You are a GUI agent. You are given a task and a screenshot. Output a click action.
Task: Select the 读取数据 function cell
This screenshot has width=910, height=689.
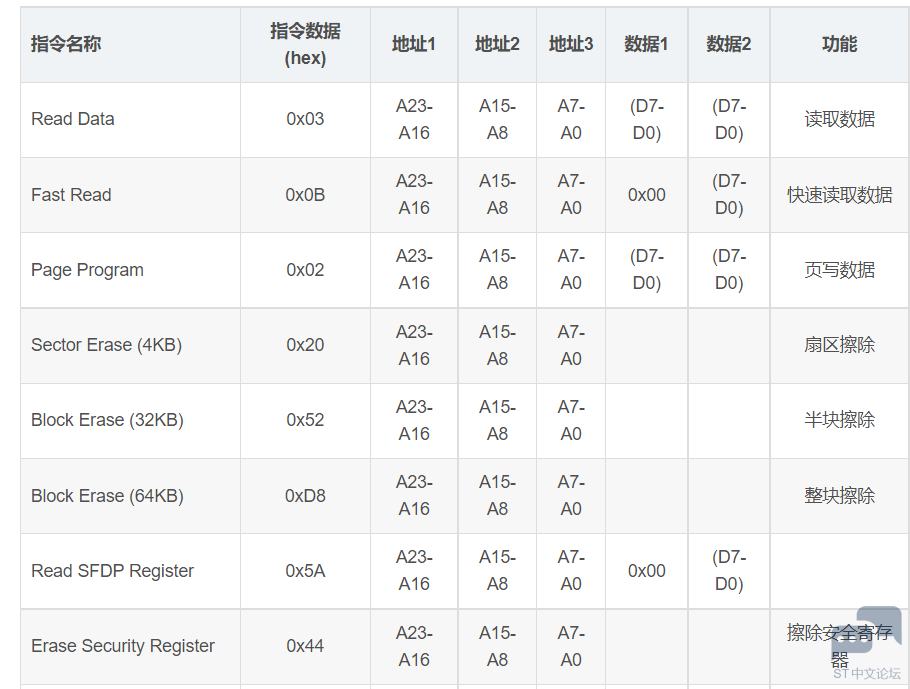[x=839, y=119]
